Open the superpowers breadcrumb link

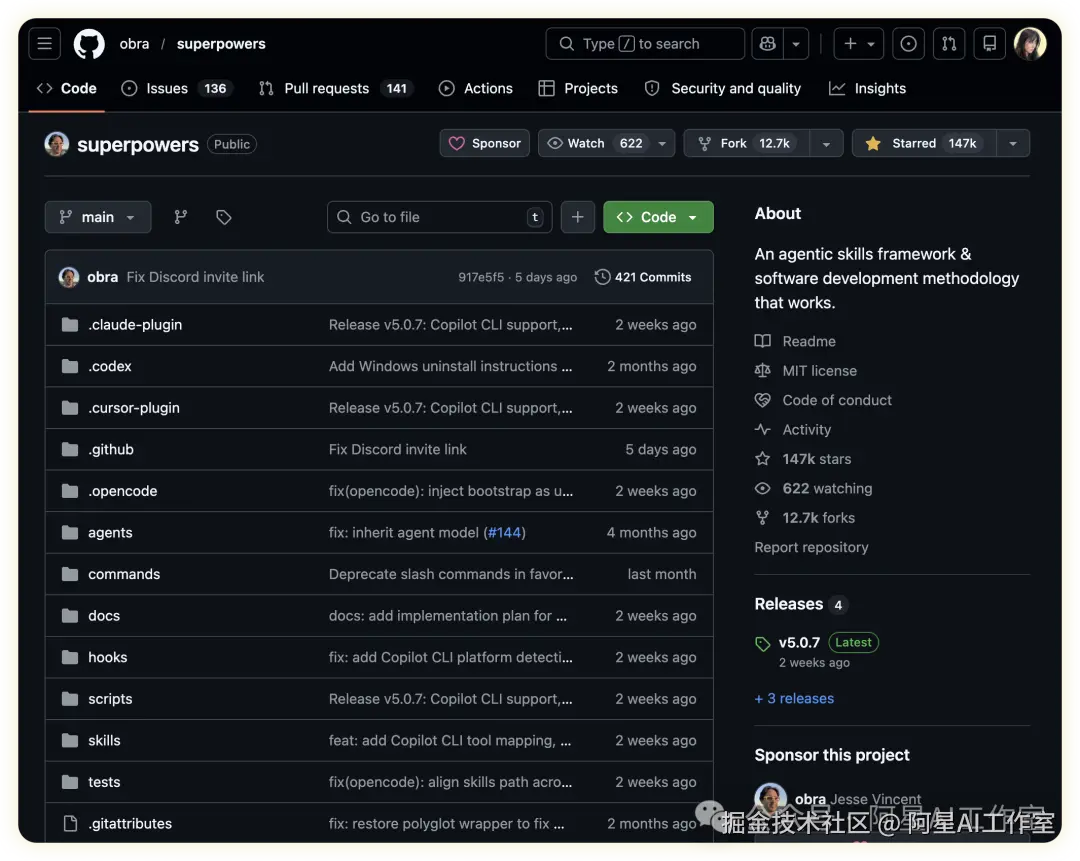pyautogui.click(x=221, y=44)
